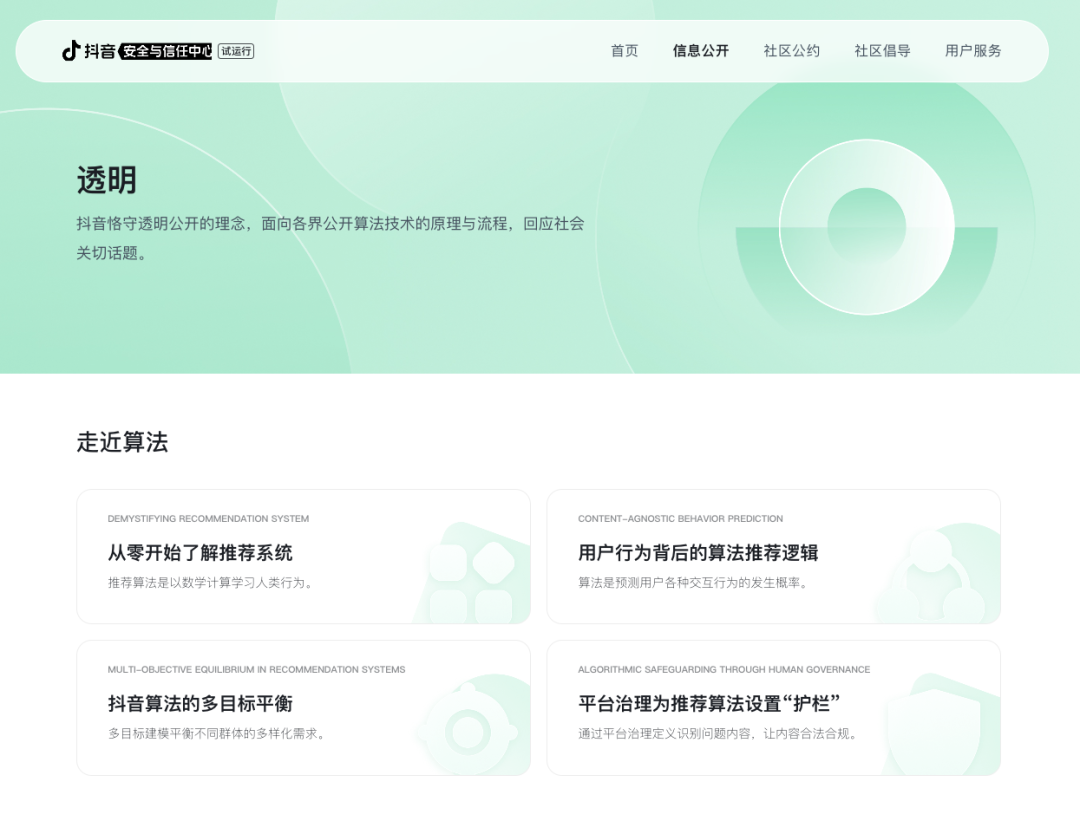Click the 走近算法 section heading
Screen dimensions: 1080x821
[122, 442]
